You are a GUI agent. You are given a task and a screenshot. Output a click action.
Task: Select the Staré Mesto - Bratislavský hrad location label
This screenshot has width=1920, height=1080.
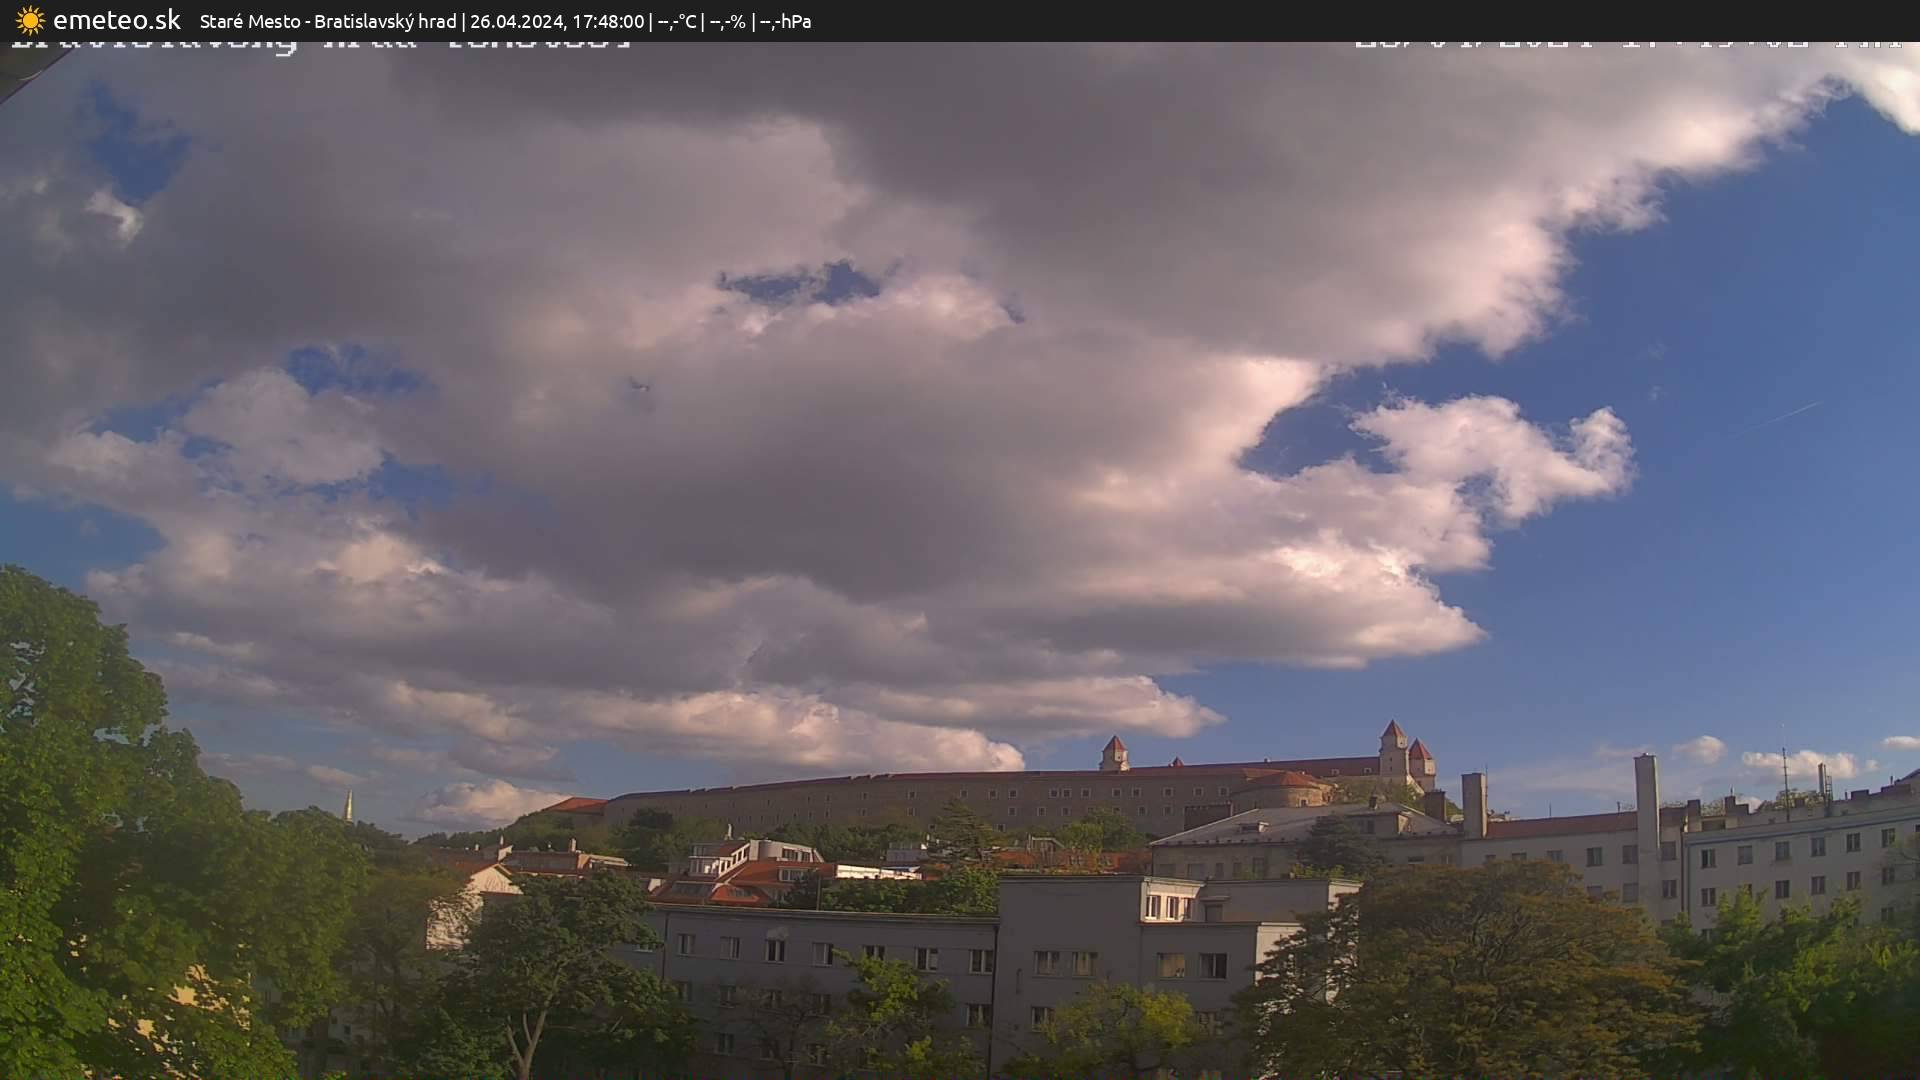[328, 20]
